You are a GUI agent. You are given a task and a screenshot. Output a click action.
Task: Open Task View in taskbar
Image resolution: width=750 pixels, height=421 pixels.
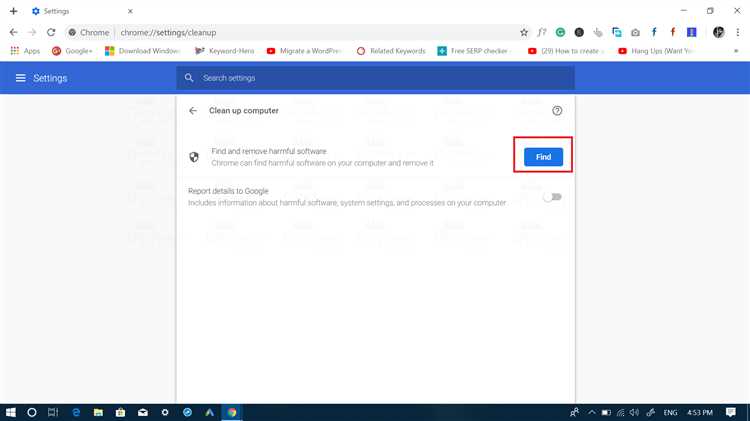(x=53, y=412)
